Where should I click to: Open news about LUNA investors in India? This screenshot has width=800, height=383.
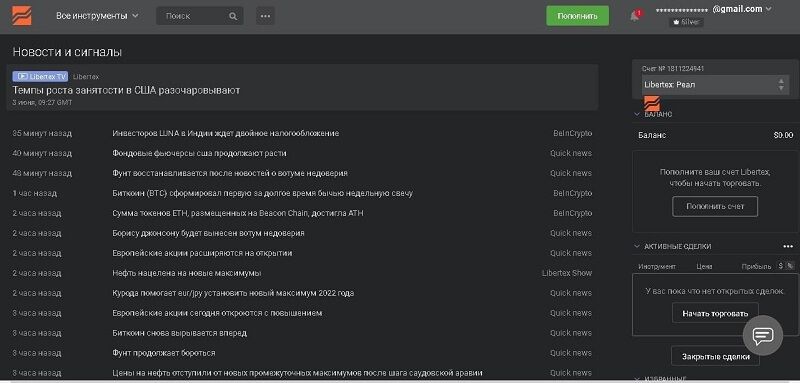(226, 133)
